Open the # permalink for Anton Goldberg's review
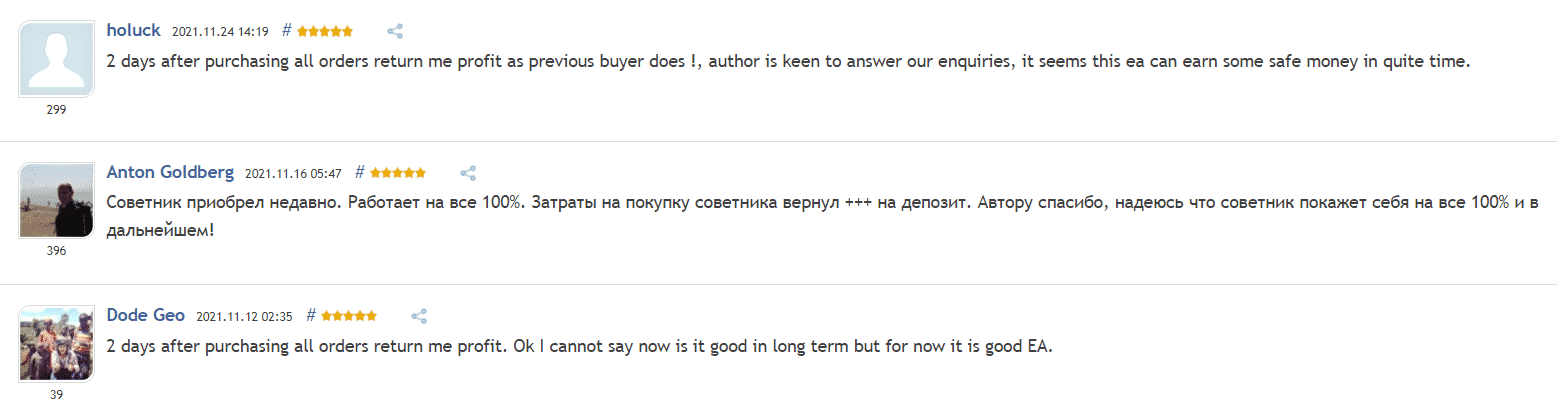Image resolution: width=1557 pixels, height=413 pixels. click(360, 173)
